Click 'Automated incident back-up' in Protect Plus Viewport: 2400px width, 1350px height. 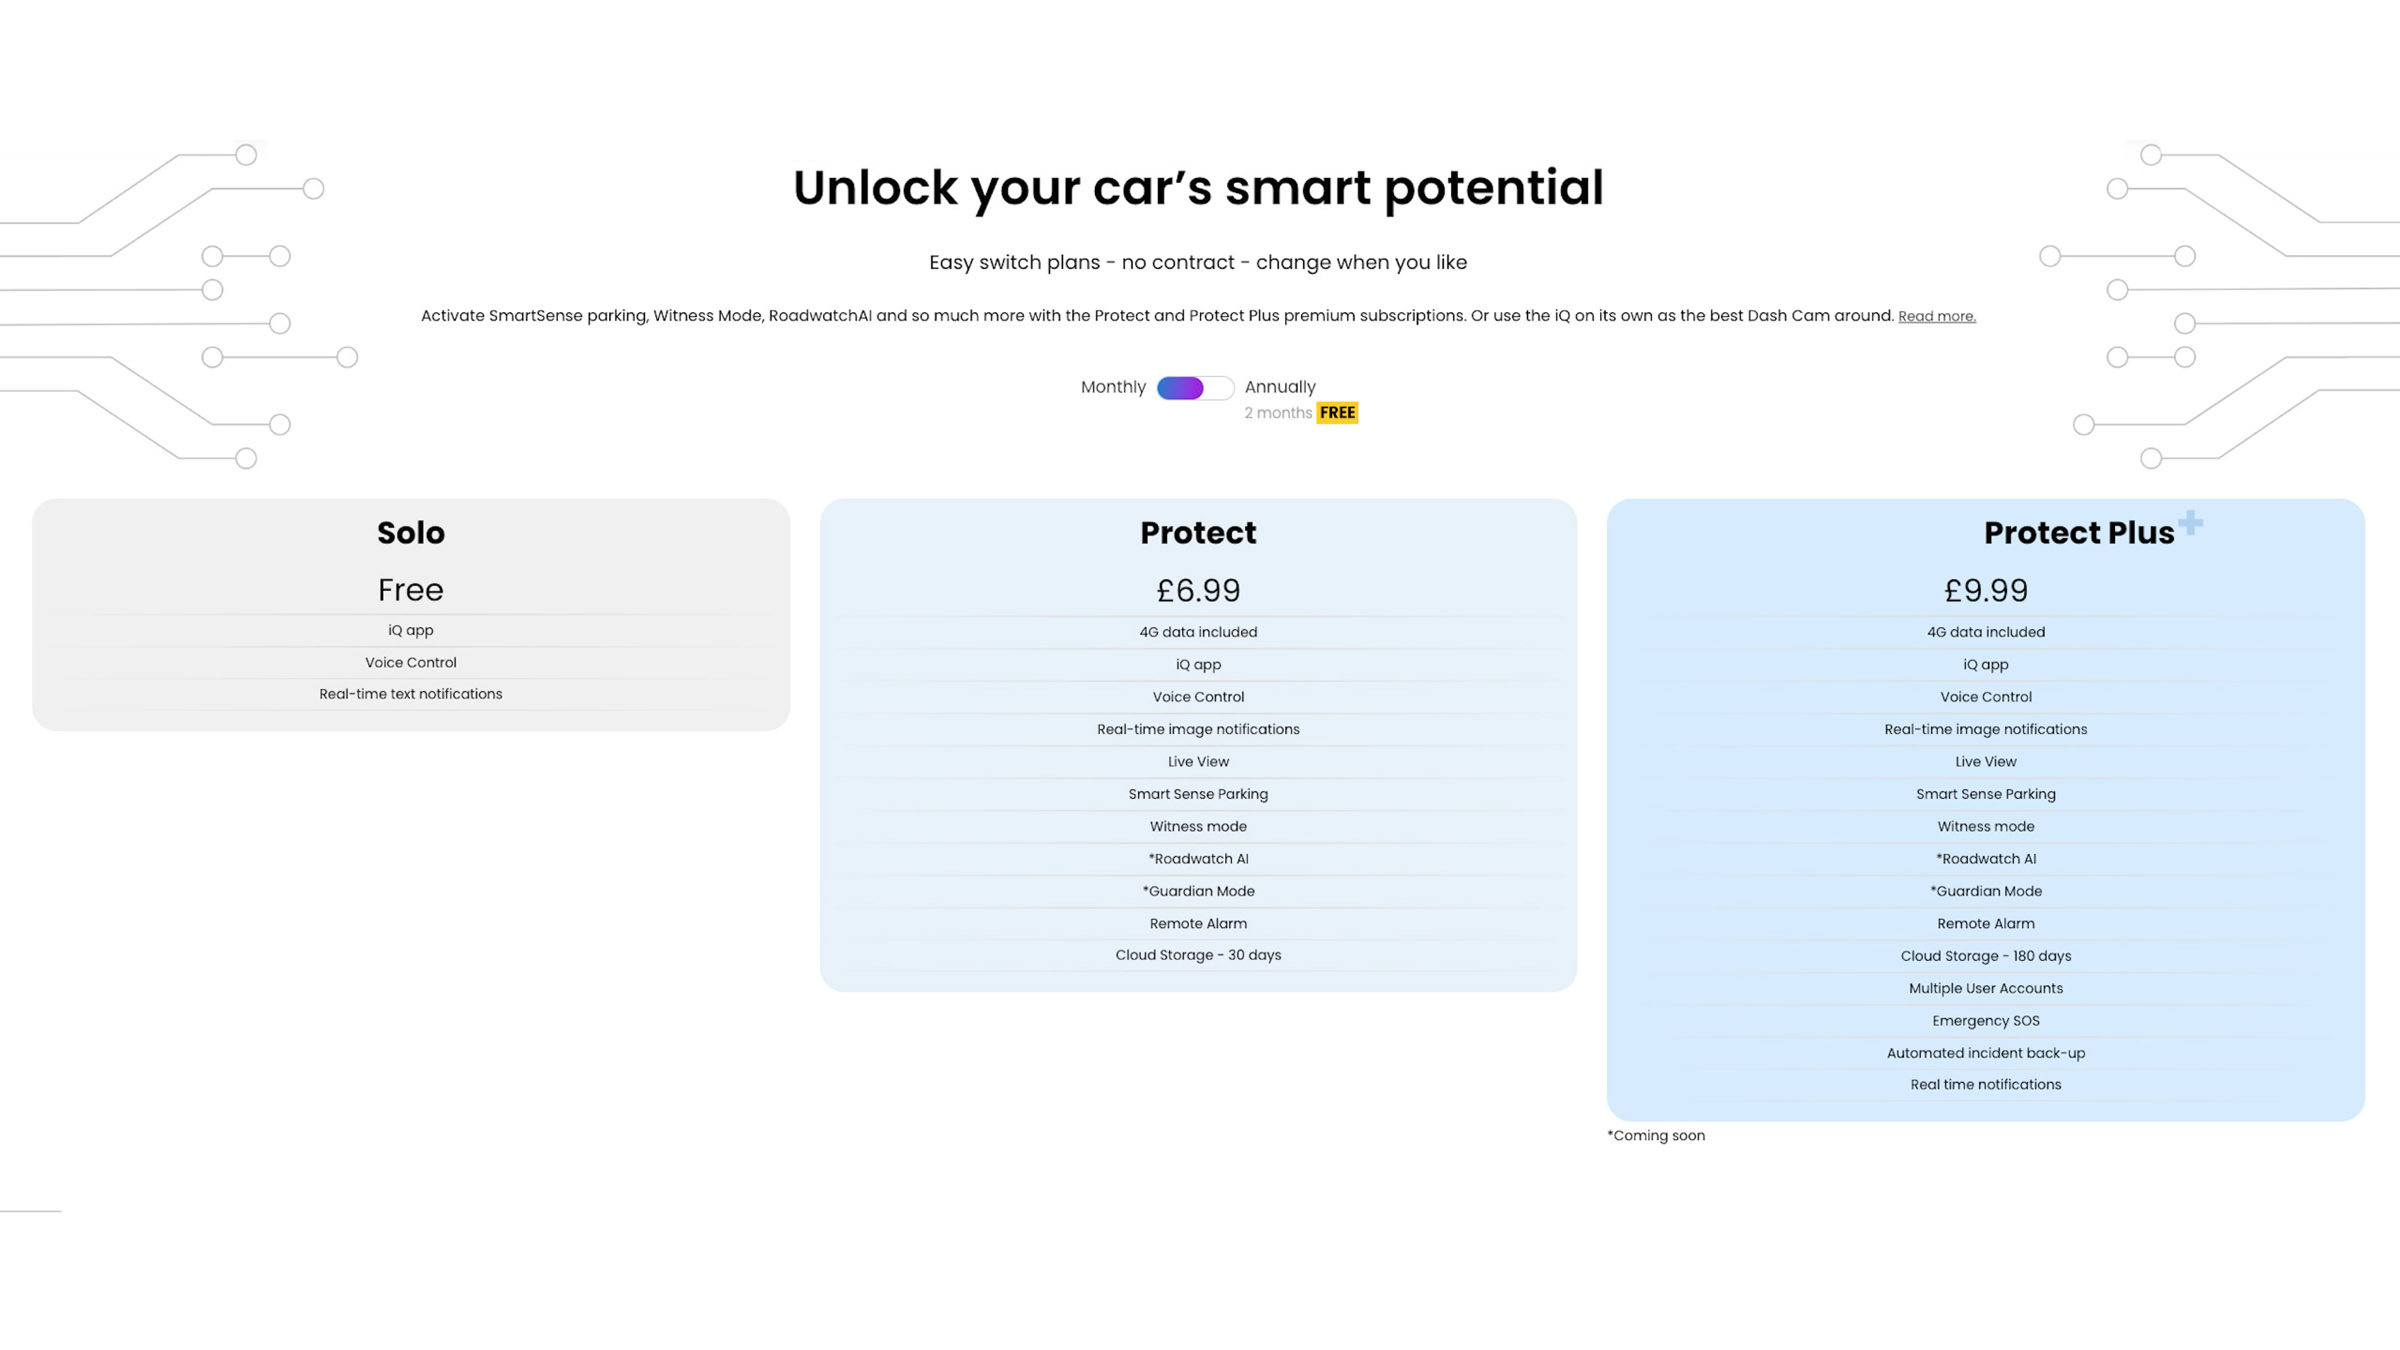[1985, 1052]
